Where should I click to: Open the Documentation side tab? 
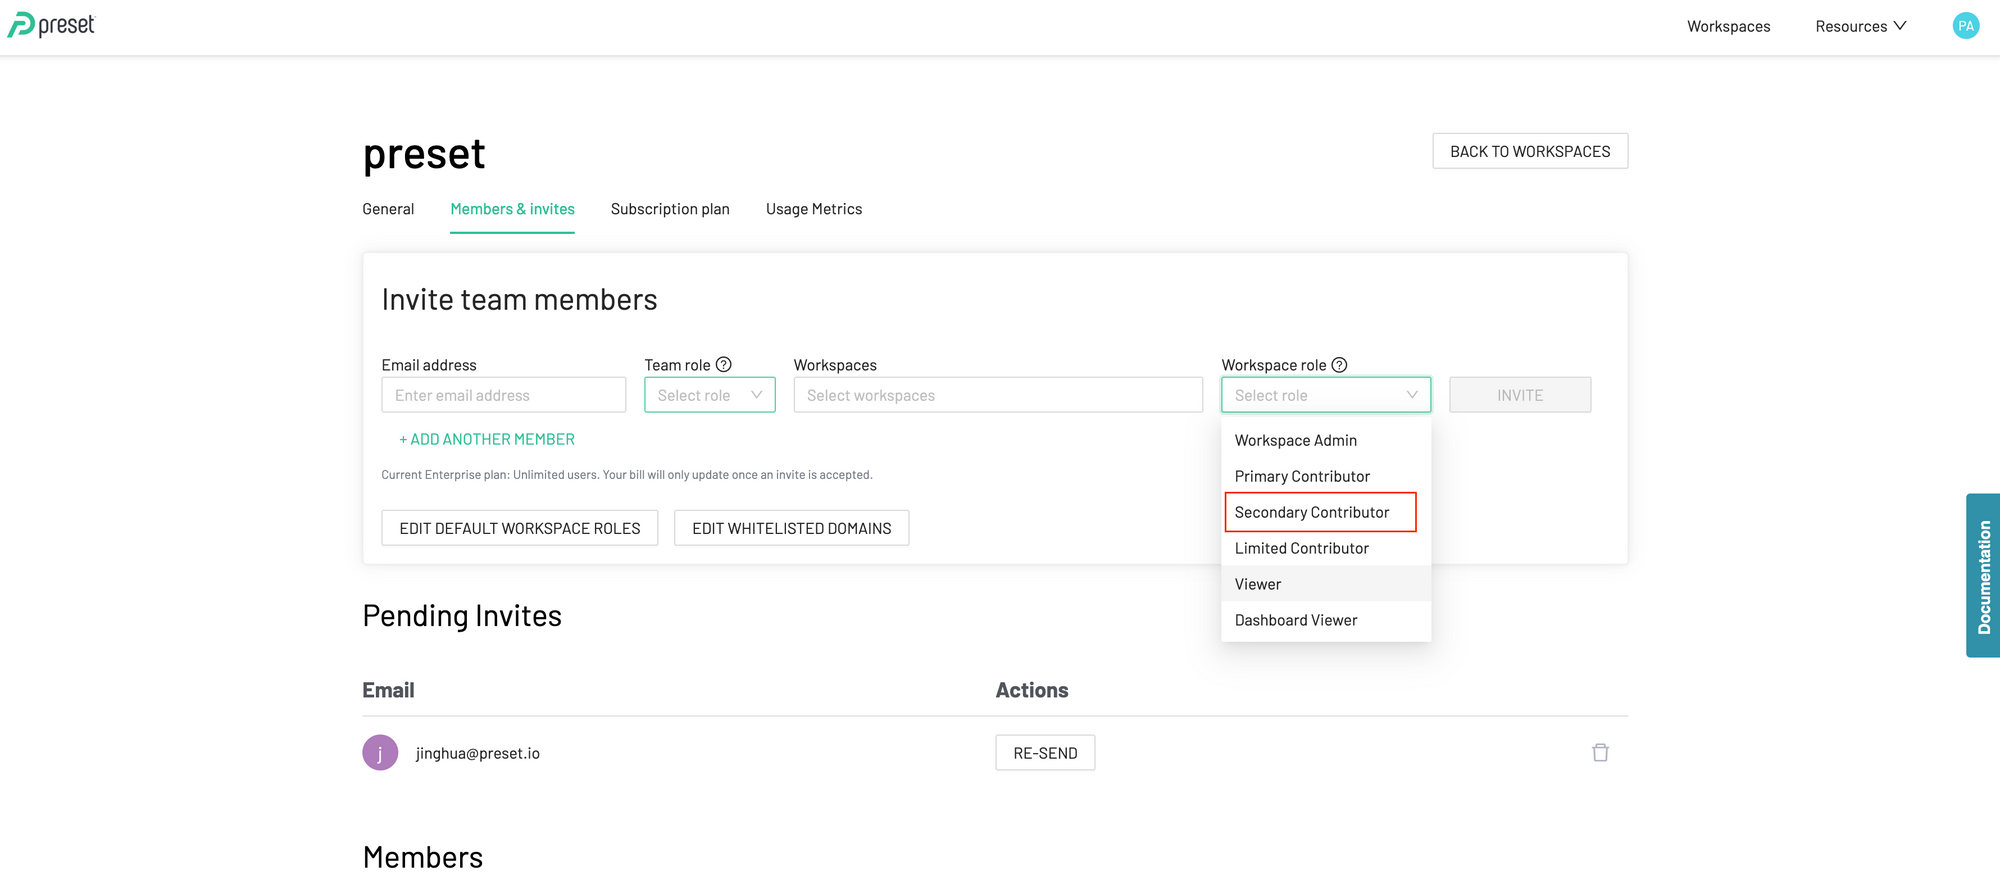(1983, 576)
